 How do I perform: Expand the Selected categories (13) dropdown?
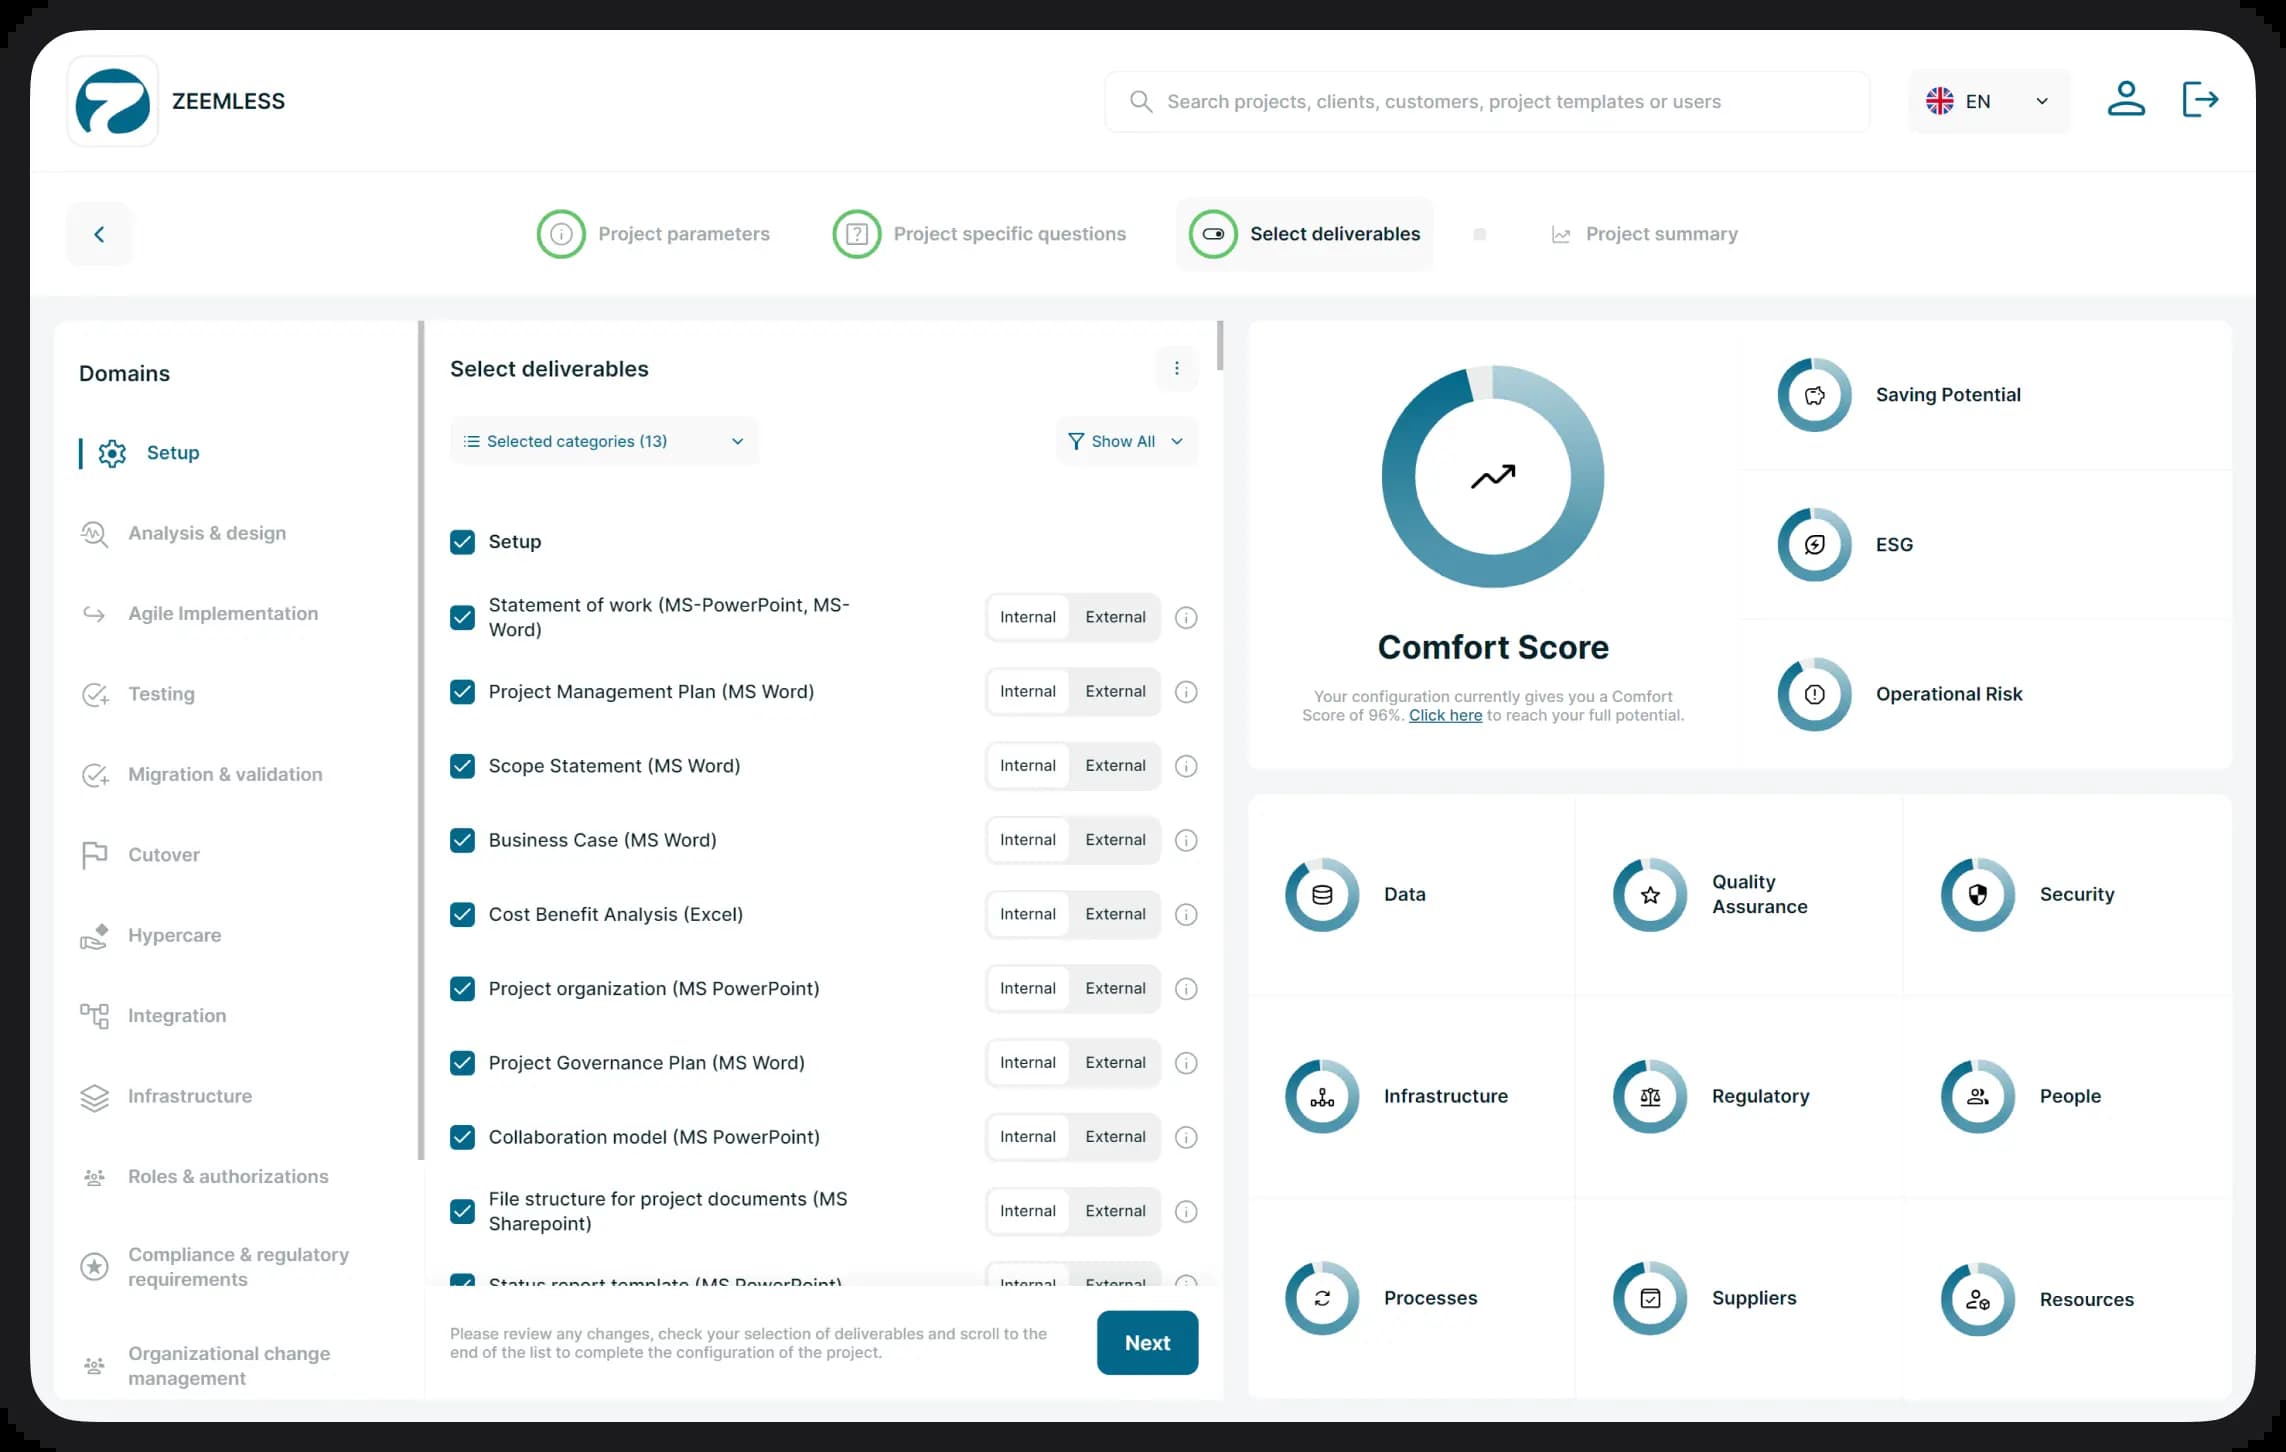coord(604,442)
